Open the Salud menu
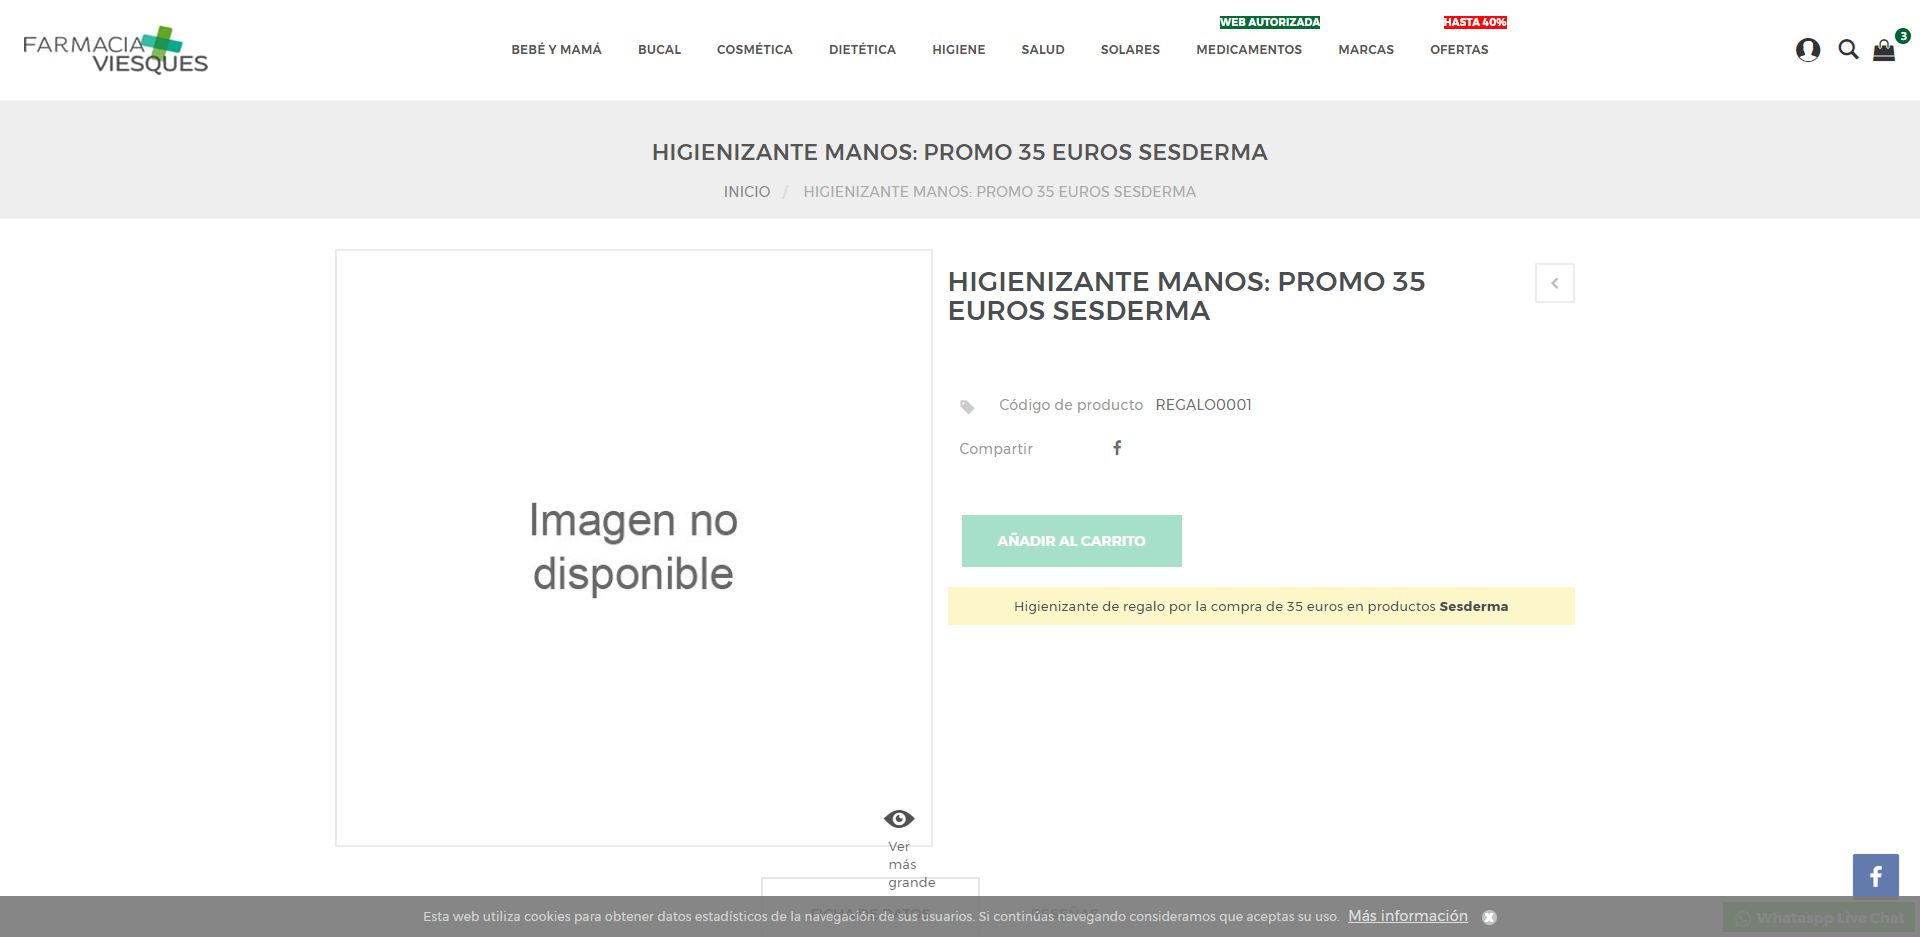The height and width of the screenshot is (937, 1920). [1043, 50]
